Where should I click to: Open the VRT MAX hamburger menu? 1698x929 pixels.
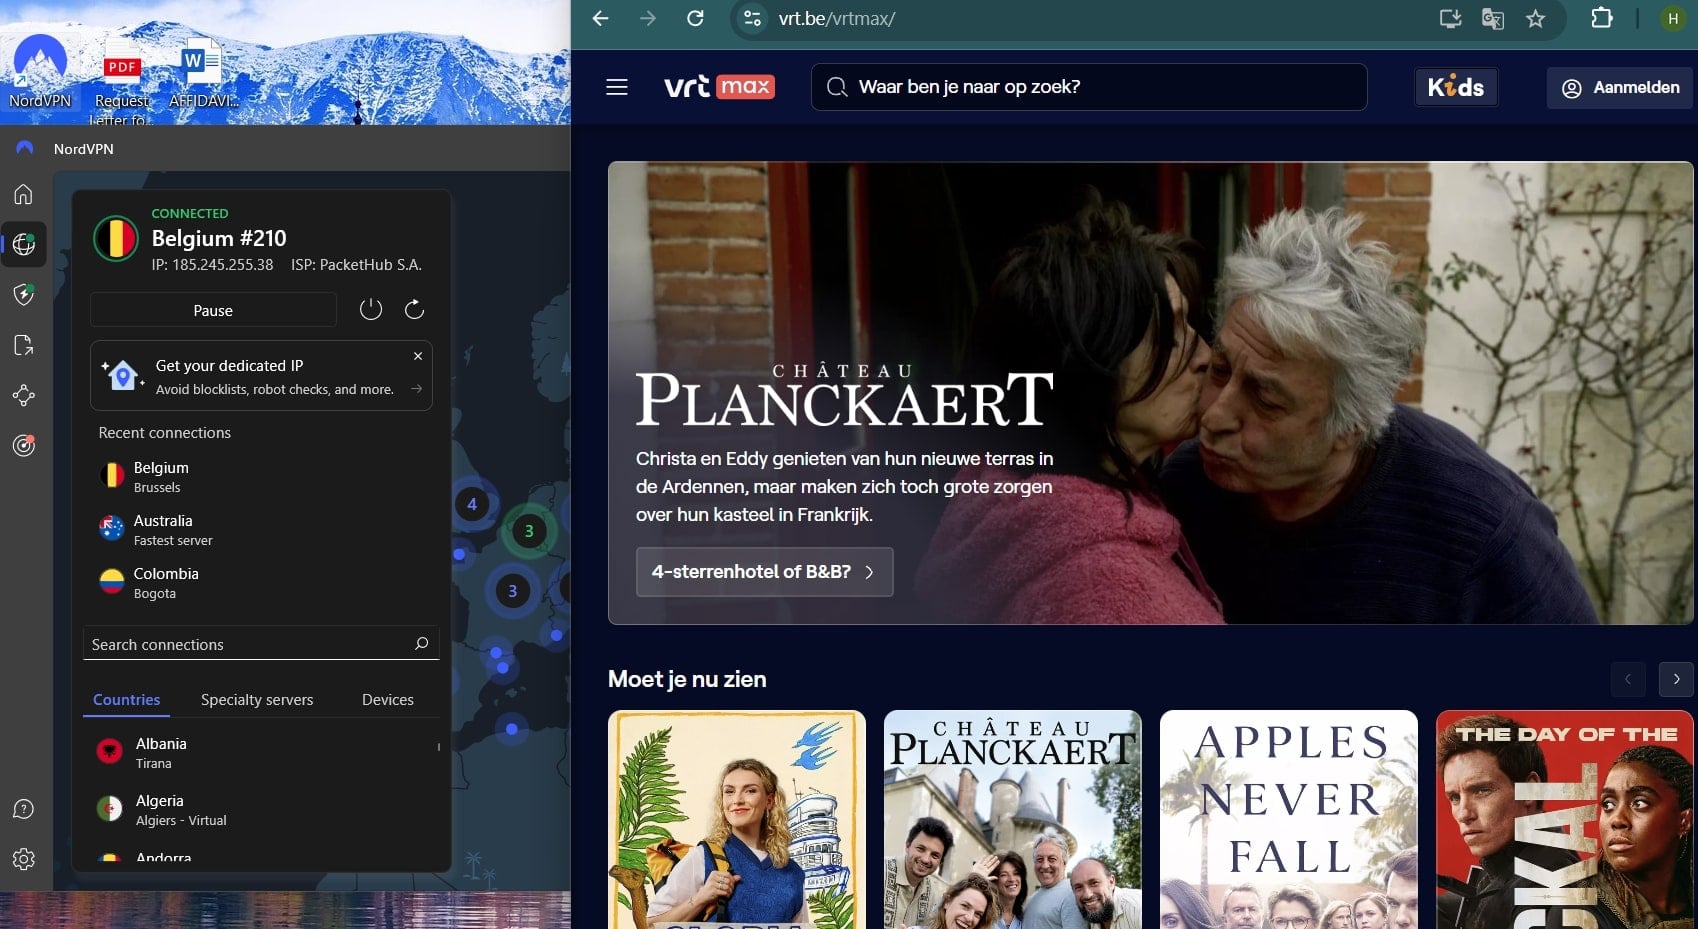coord(617,87)
